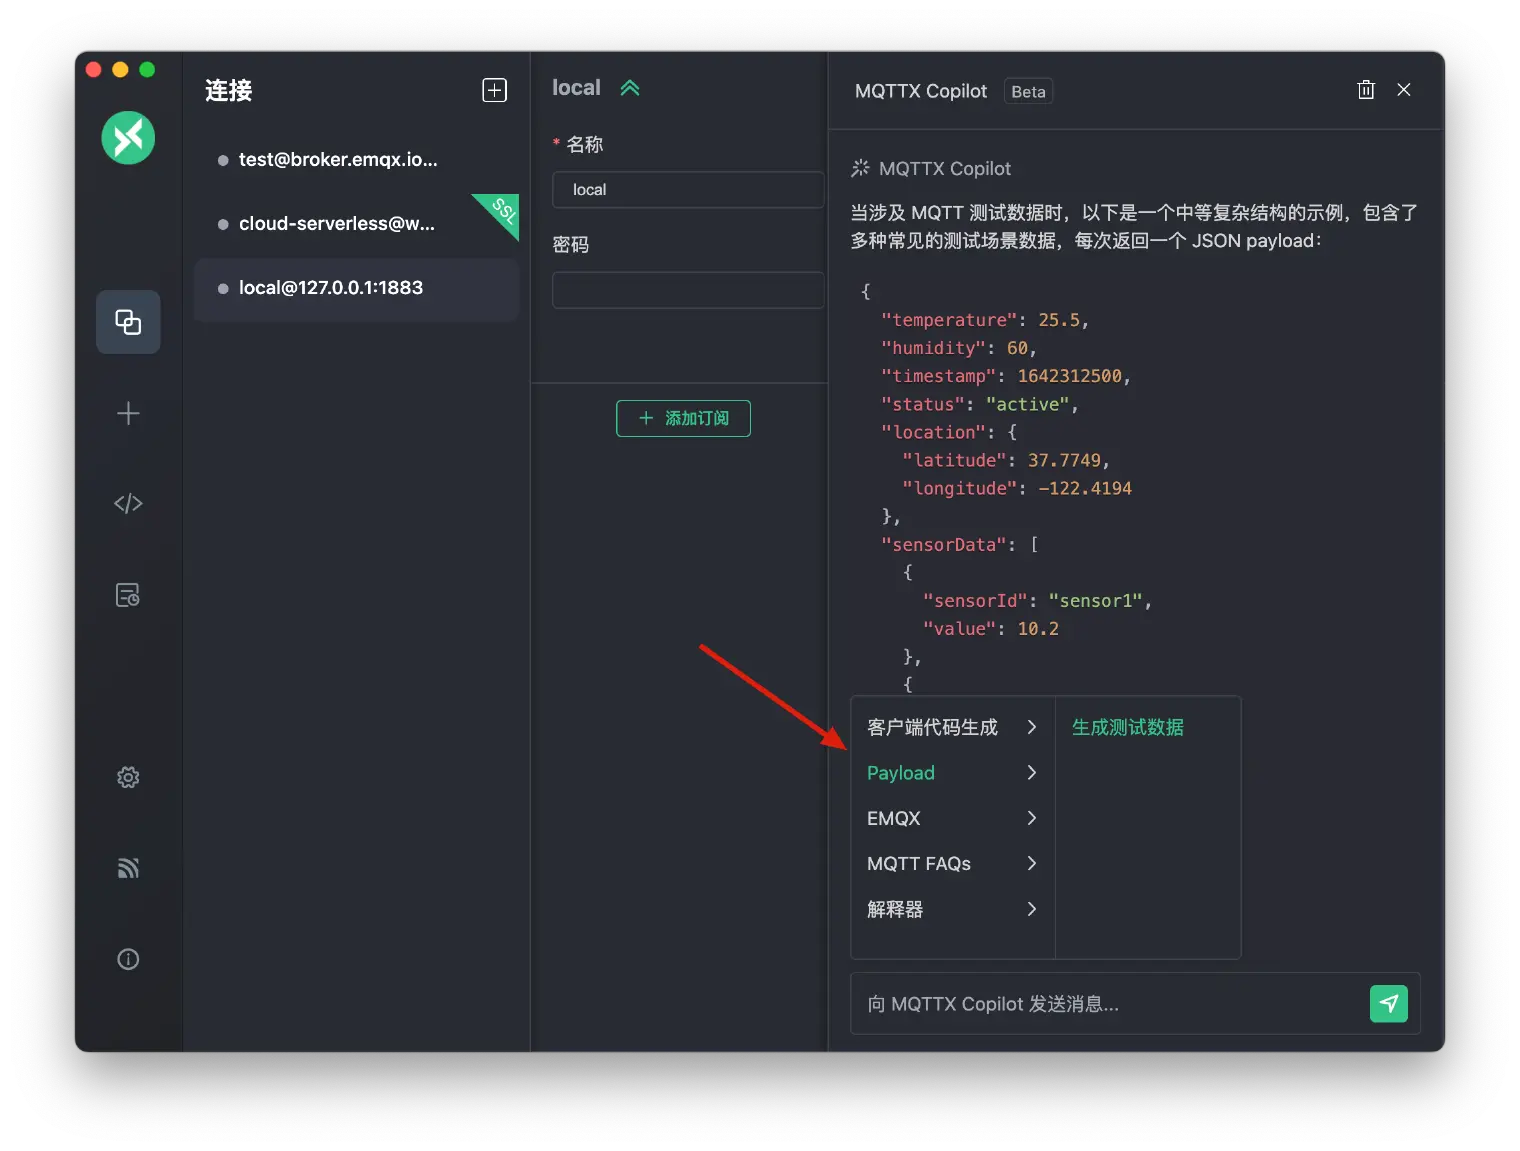This screenshot has width=1520, height=1151.
Task: Click the local connection title
Action: (576, 88)
